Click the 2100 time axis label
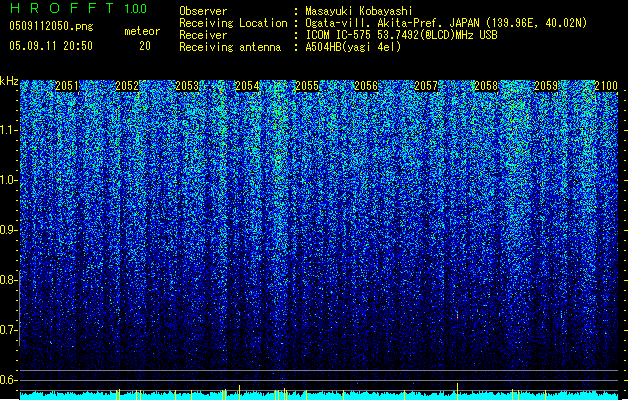This screenshot has height=400, width=629. tap(606, 86)
